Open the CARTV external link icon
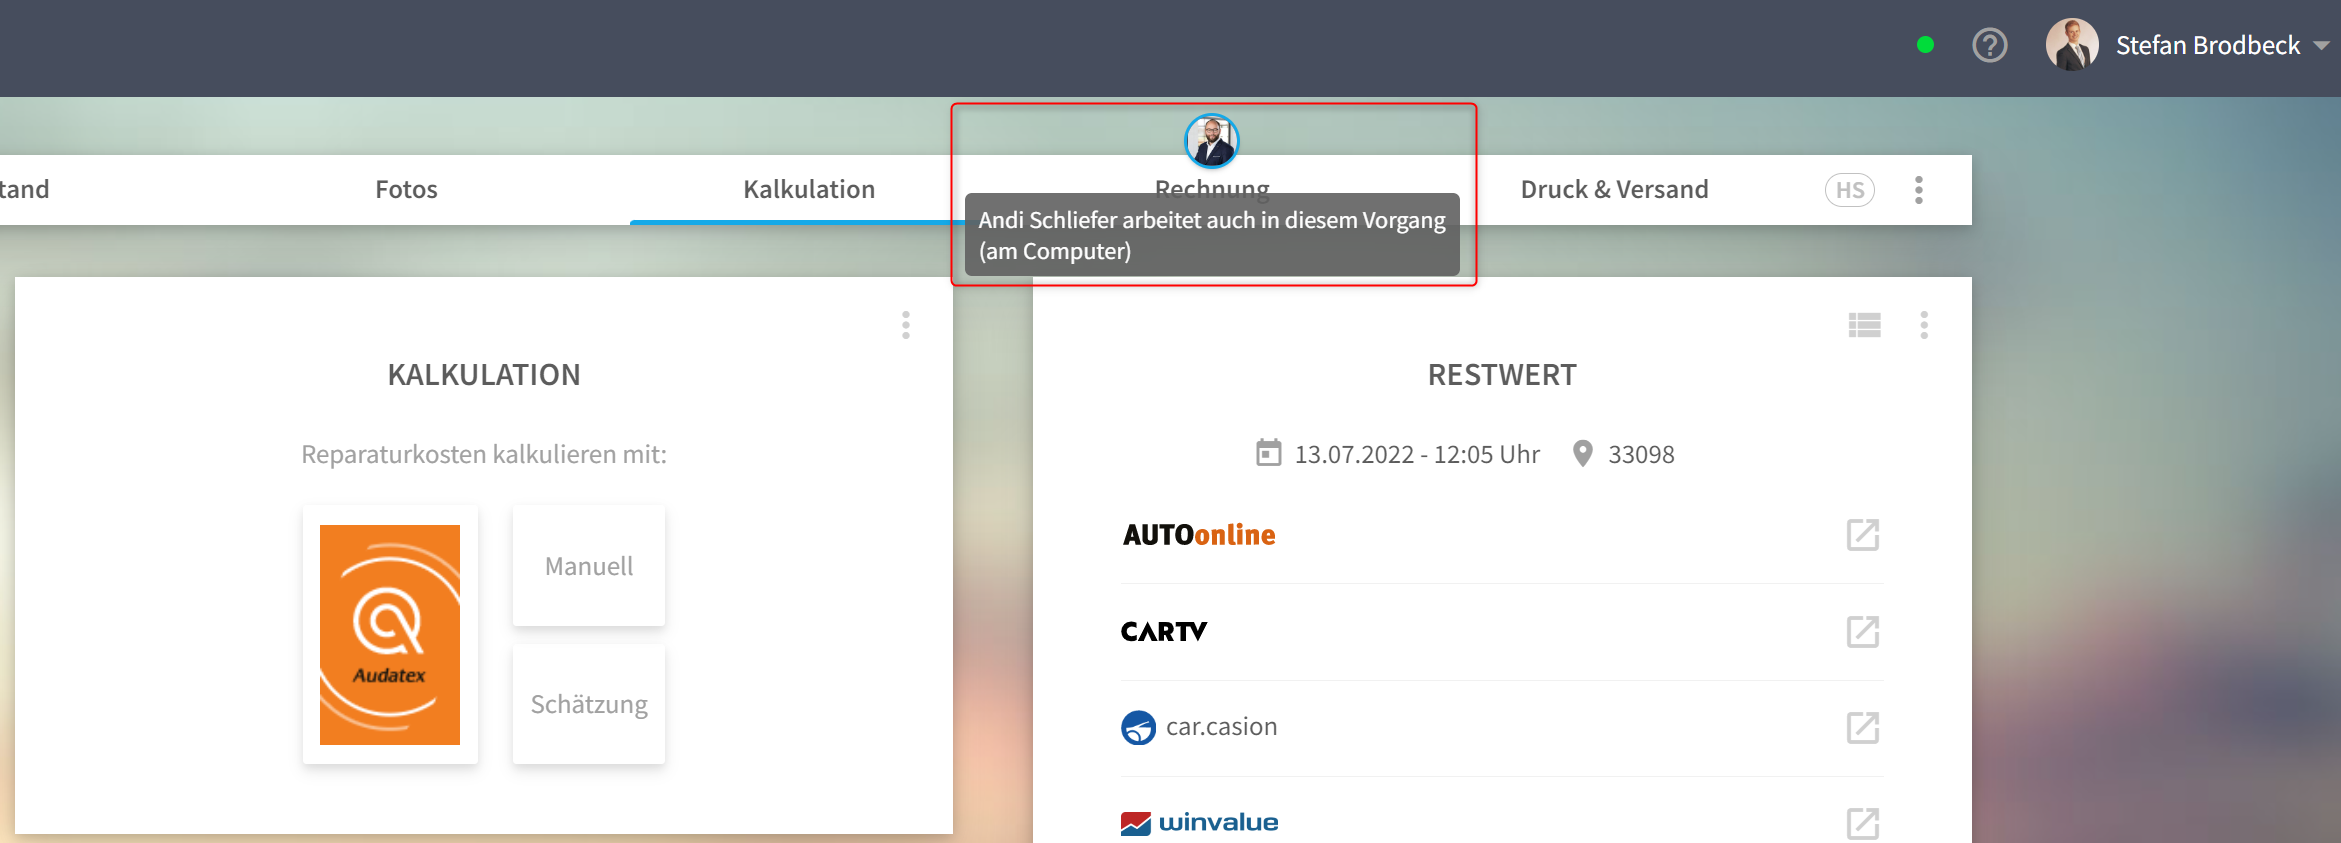The width and height of the screenshot is (2341, 843). [1863, 632]
